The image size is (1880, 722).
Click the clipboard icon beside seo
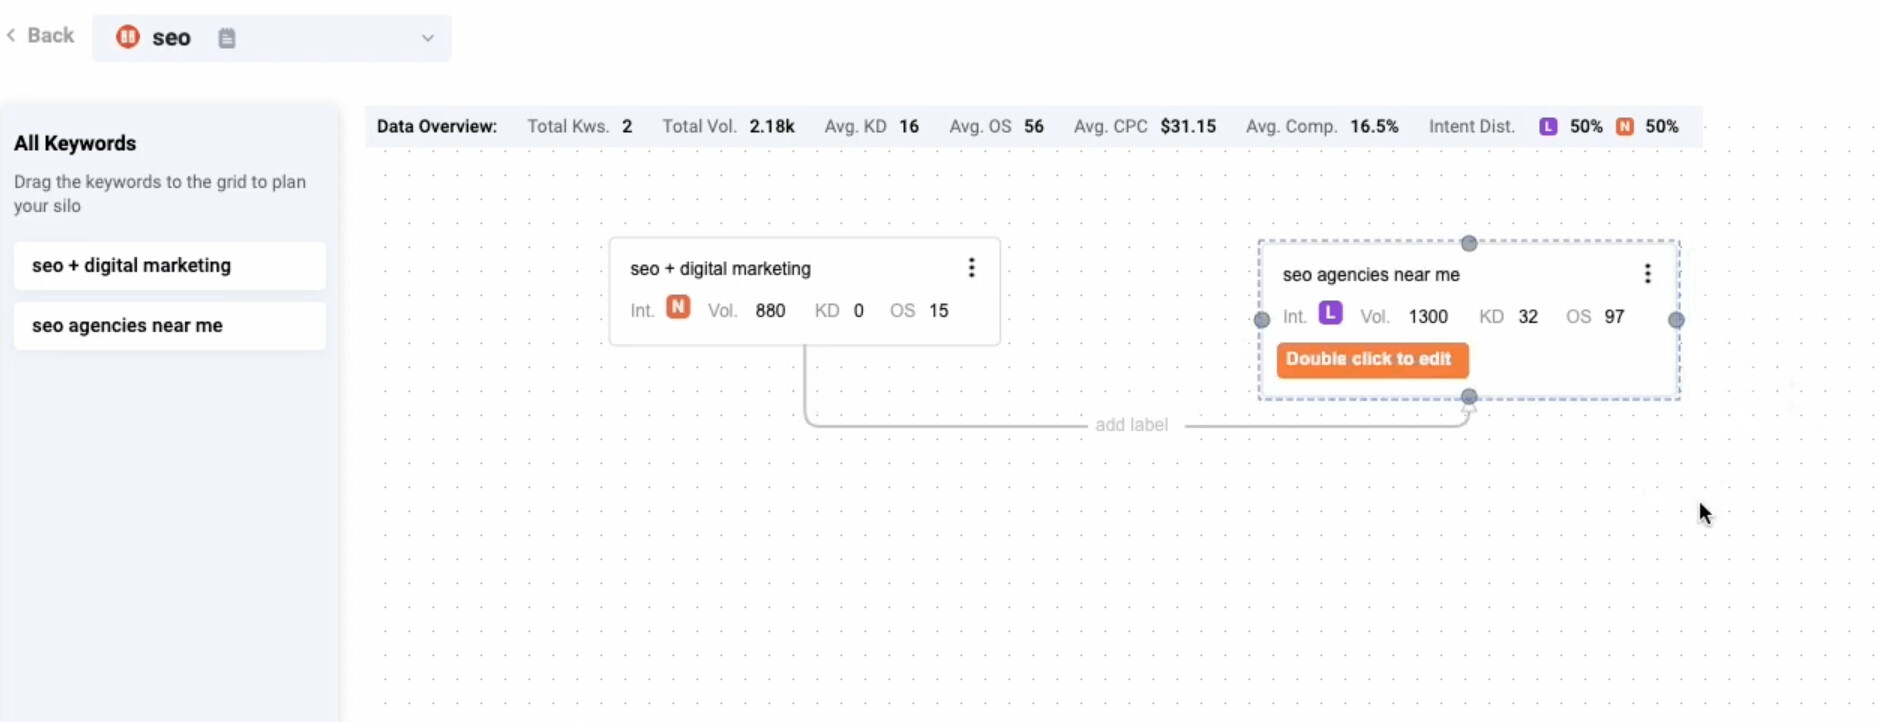tap(227, 38)
